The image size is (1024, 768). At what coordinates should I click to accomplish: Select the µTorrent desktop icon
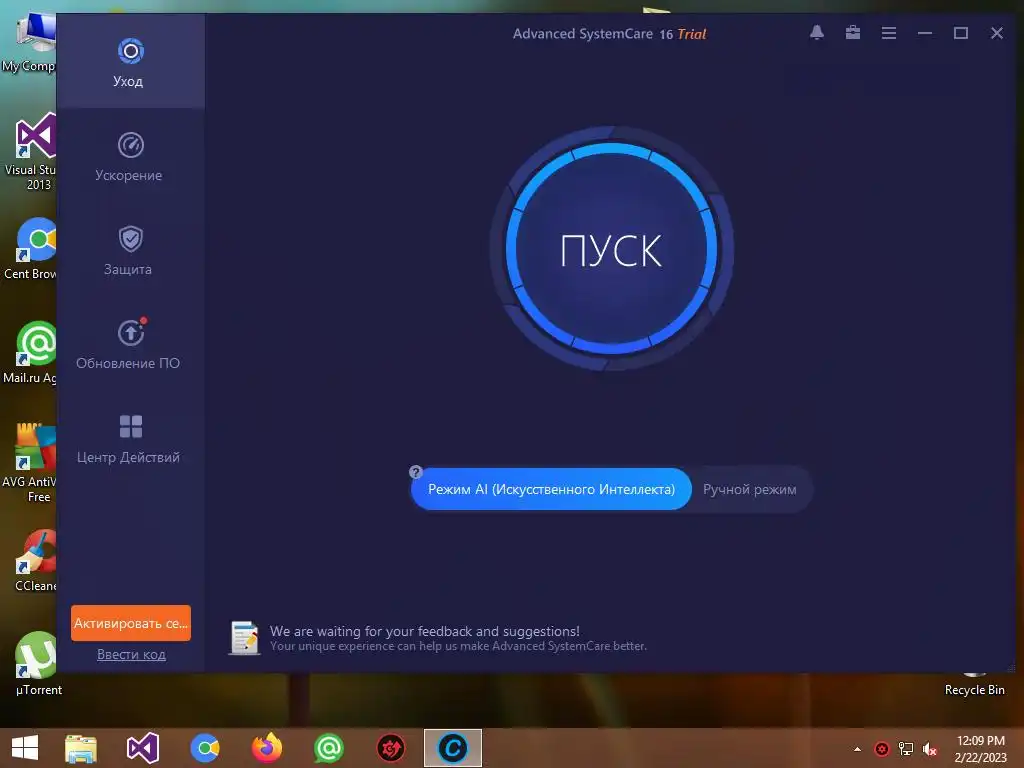pos(39,664)
